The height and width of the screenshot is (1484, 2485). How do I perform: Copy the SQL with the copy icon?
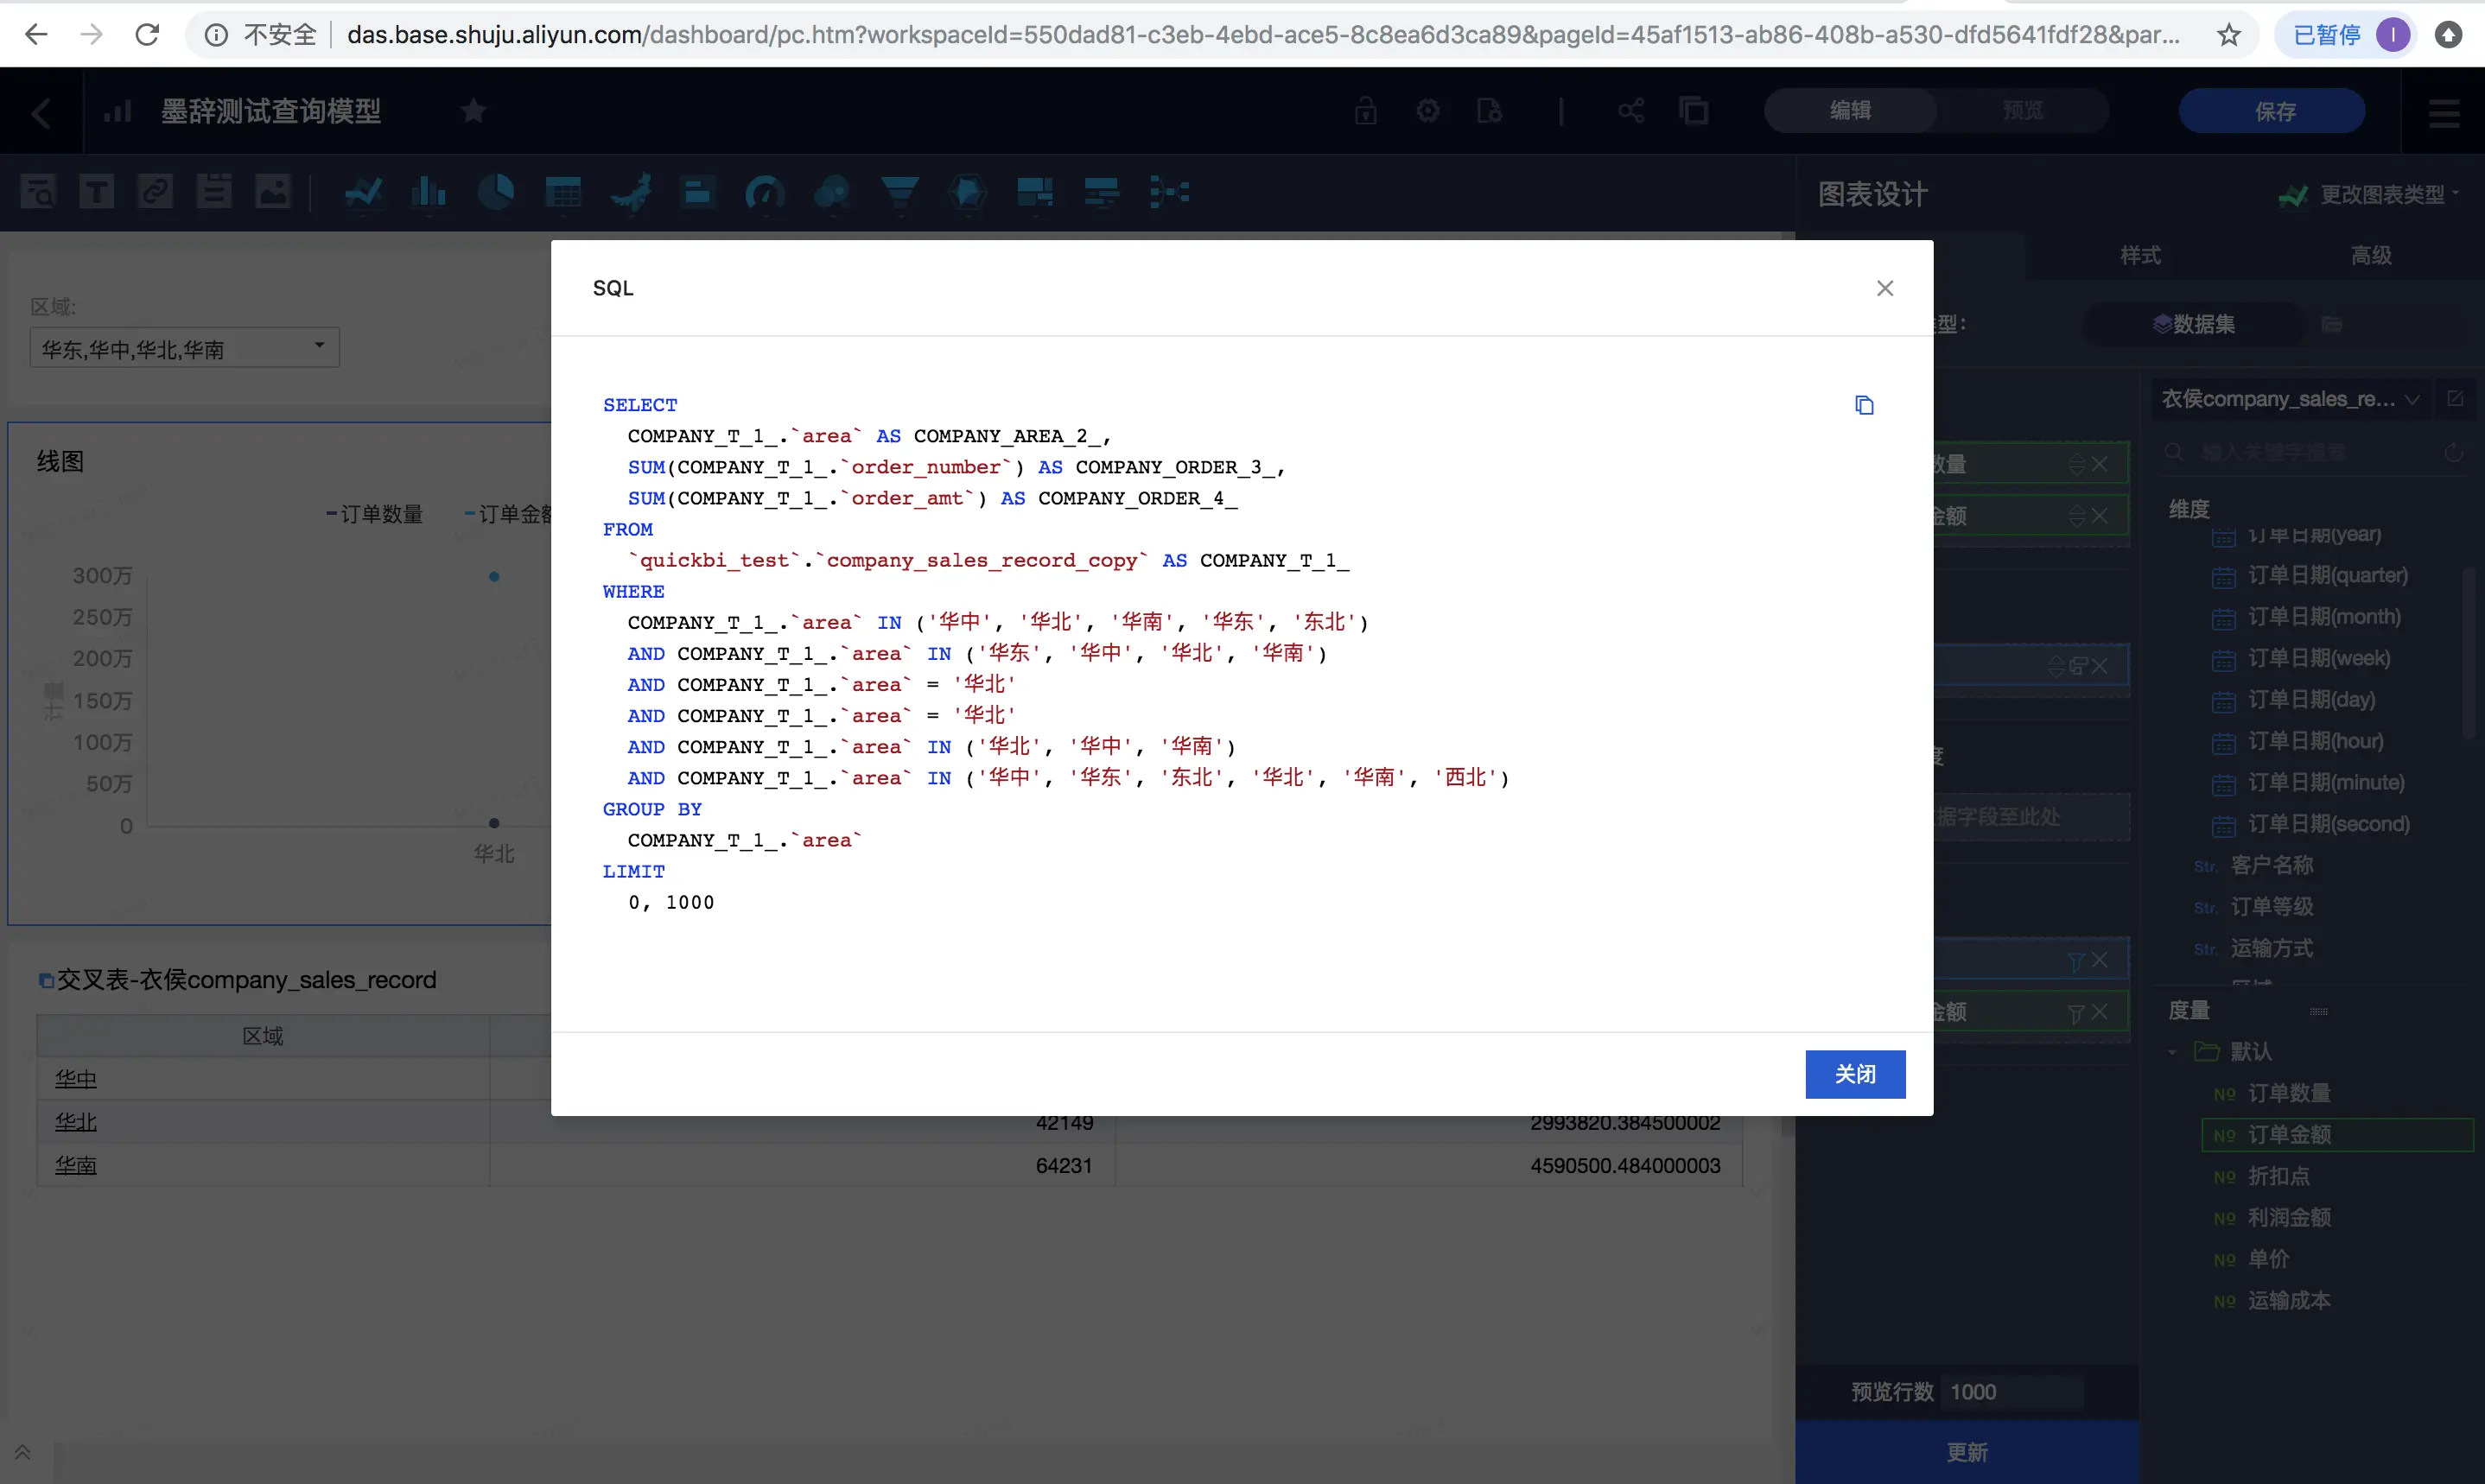click(x=1864, y=405)
